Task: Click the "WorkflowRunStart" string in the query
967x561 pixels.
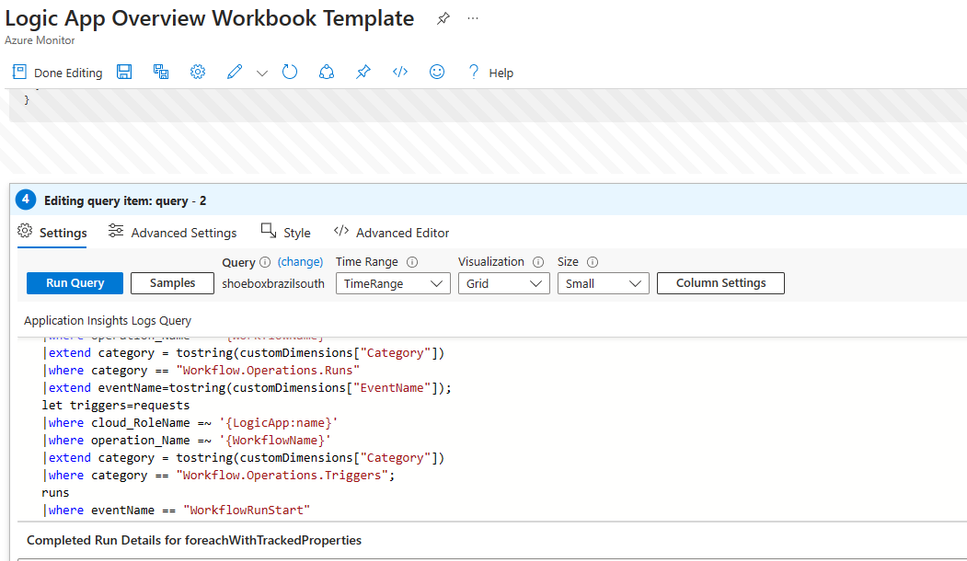Action: (247, 510)
